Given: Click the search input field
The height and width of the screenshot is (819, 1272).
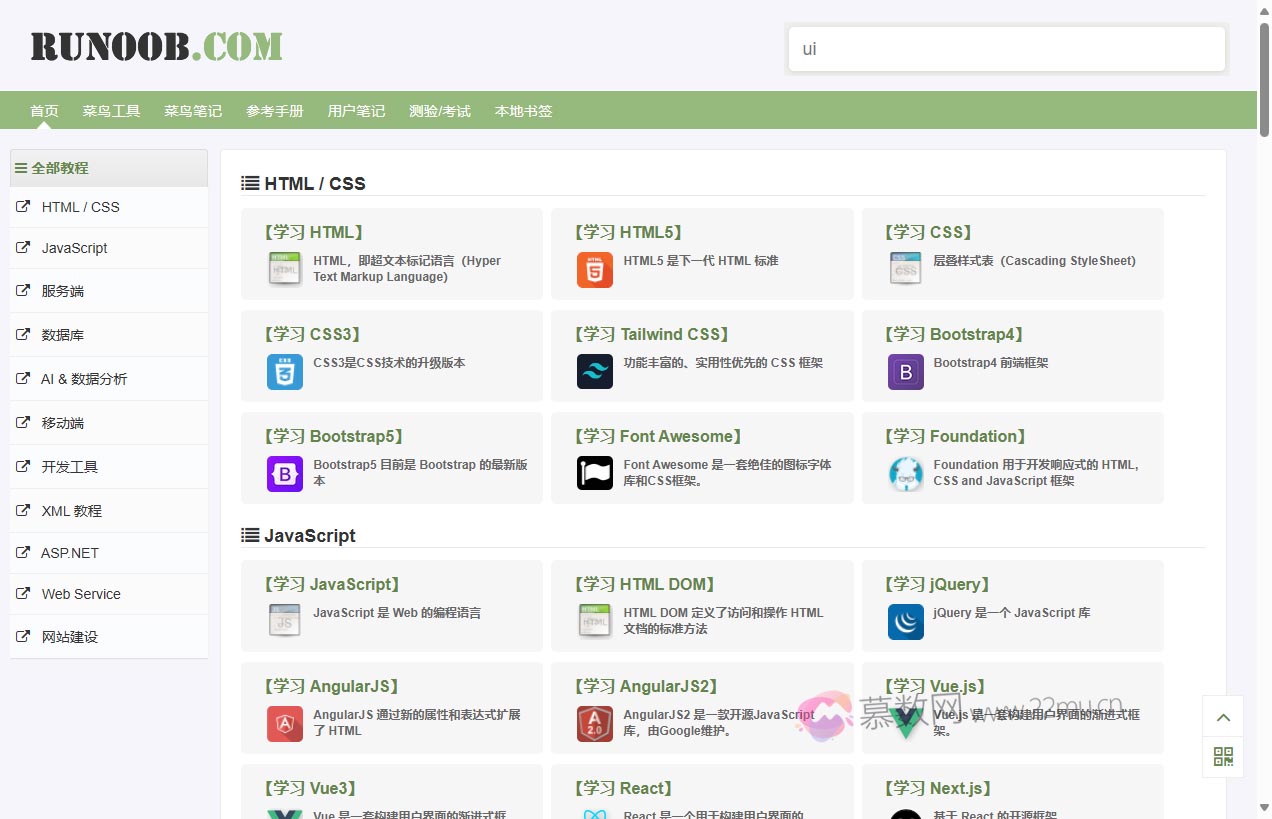Looking at the screenshot, I should 1006,49.
